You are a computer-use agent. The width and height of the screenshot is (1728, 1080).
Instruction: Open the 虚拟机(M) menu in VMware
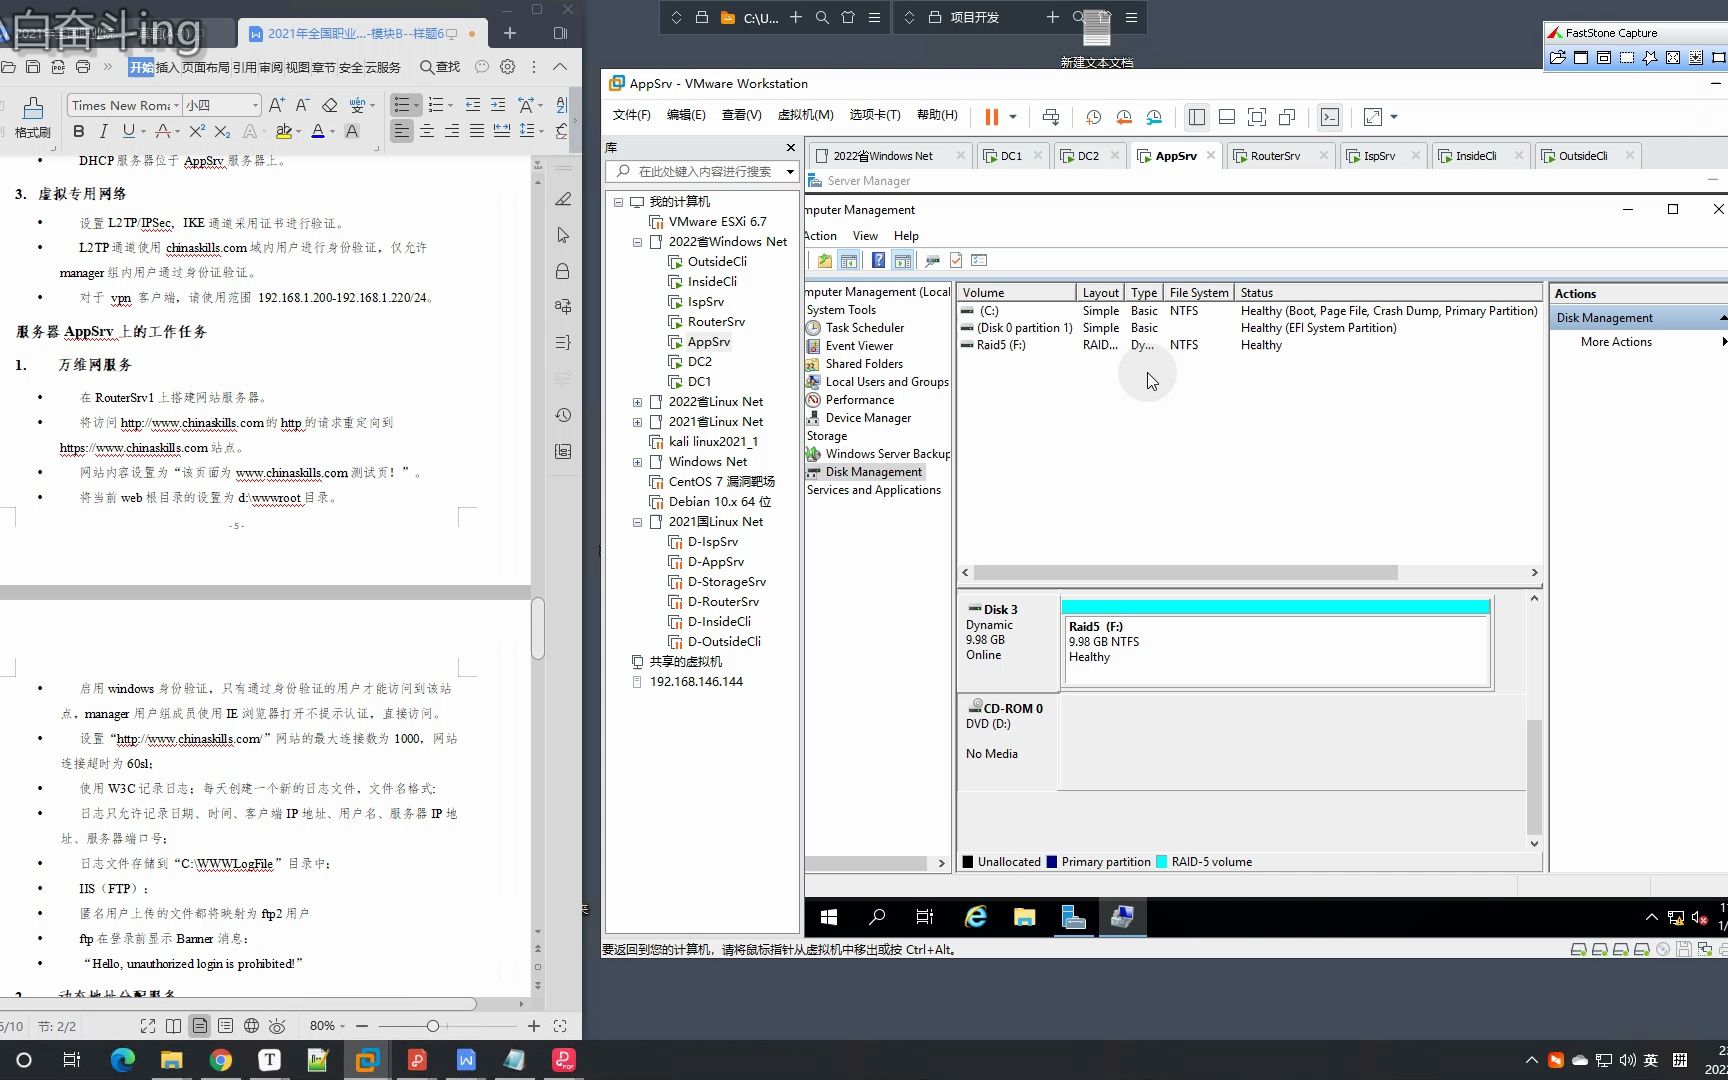806,115
